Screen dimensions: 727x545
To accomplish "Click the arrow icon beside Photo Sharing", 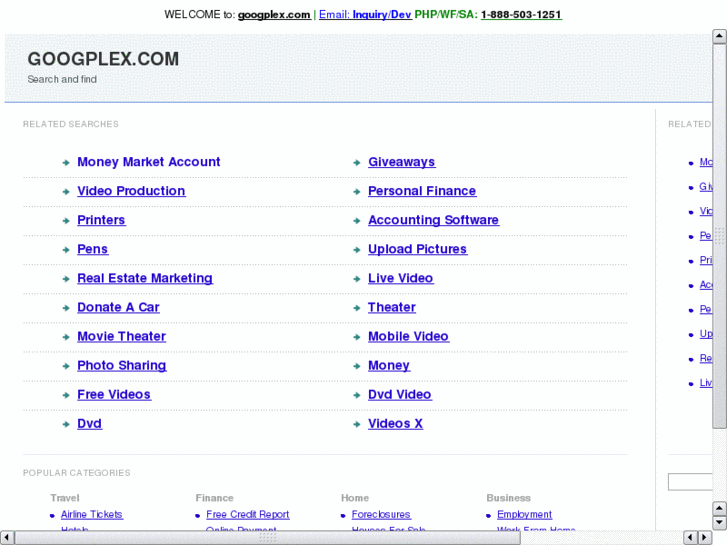I will [66, 366].
